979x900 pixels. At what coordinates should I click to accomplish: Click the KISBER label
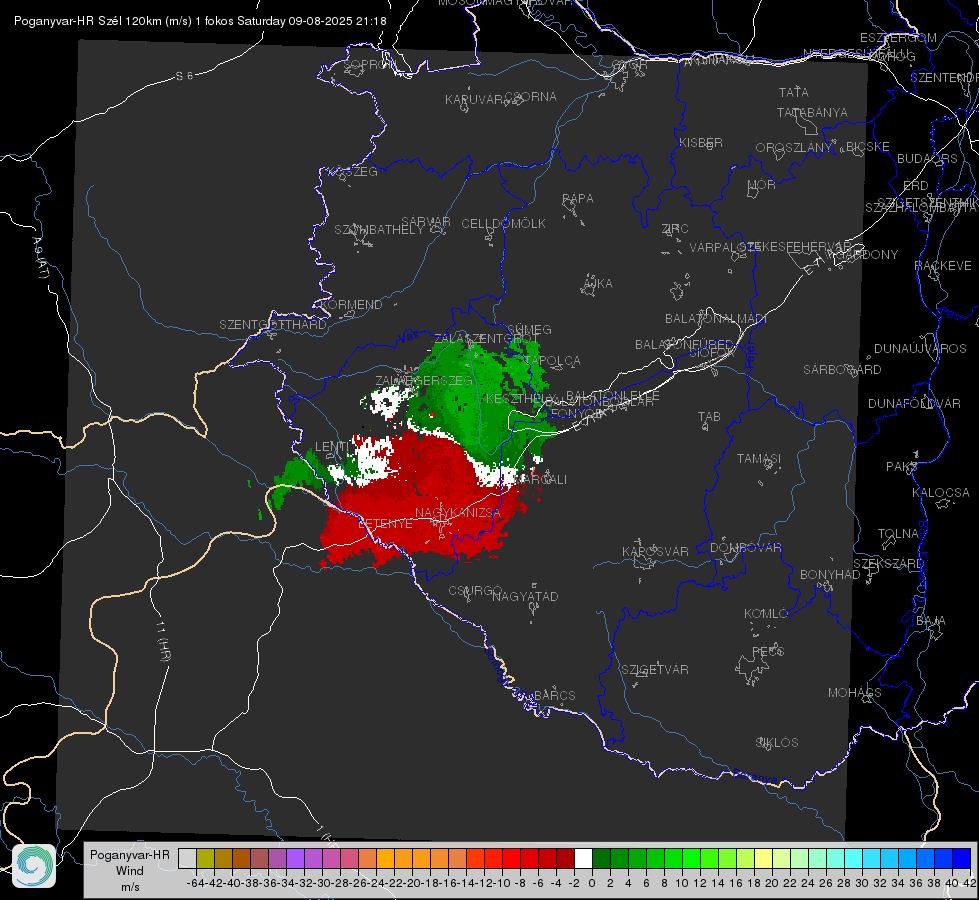click(x=701, y=143)
